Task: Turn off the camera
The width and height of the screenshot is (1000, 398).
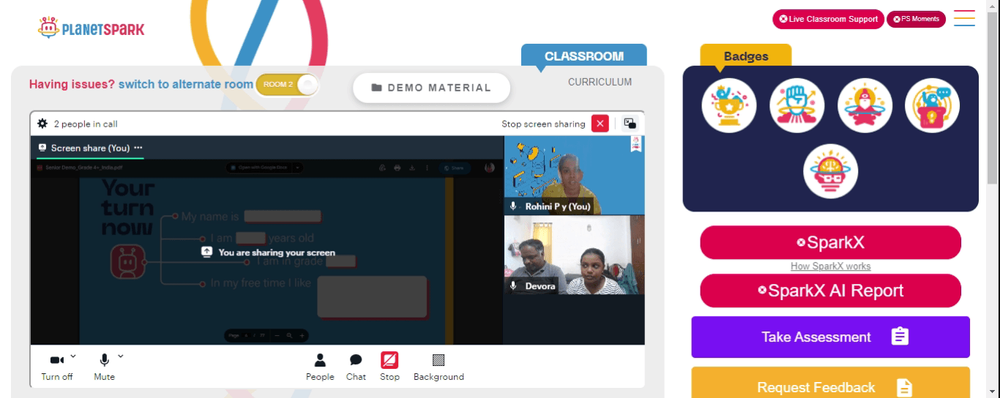Action: pos(57,367)
